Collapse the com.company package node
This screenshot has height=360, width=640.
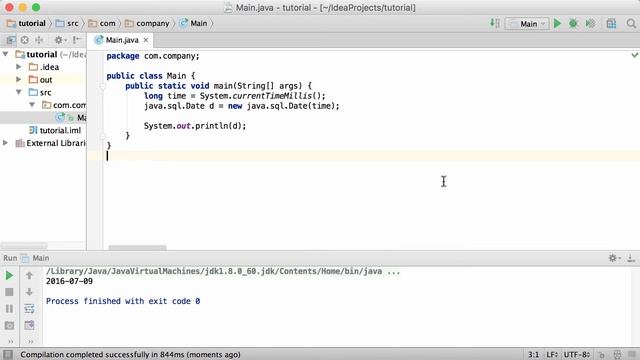(x=32, y=105)
